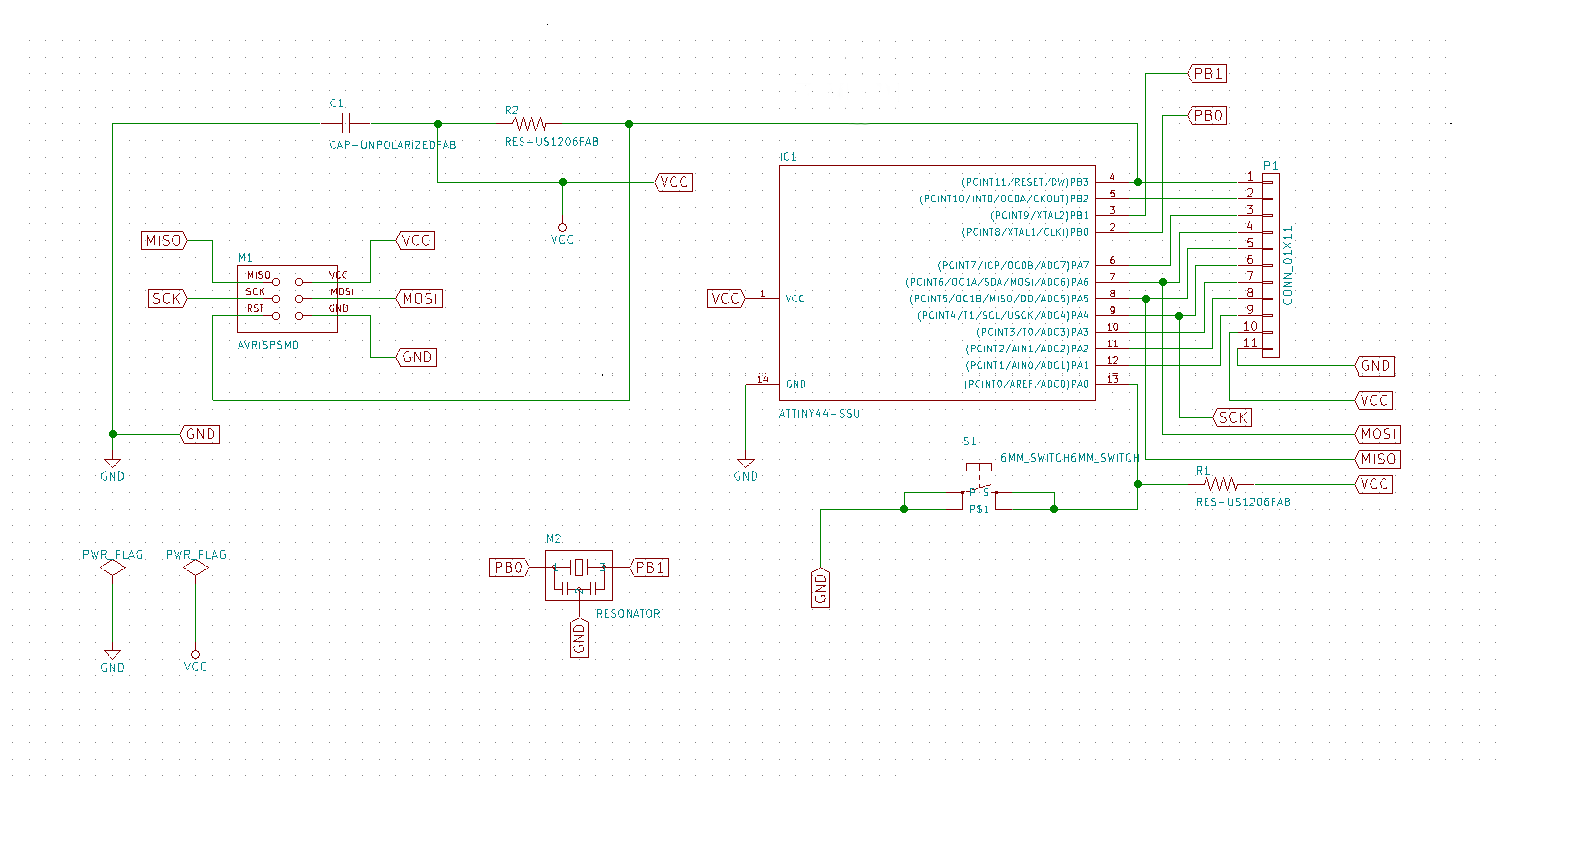Click the (PCINT2/AIN1/ADC2)PA2 pin name
This screenshot has width=1588, height=848.
pos(1027,349)
